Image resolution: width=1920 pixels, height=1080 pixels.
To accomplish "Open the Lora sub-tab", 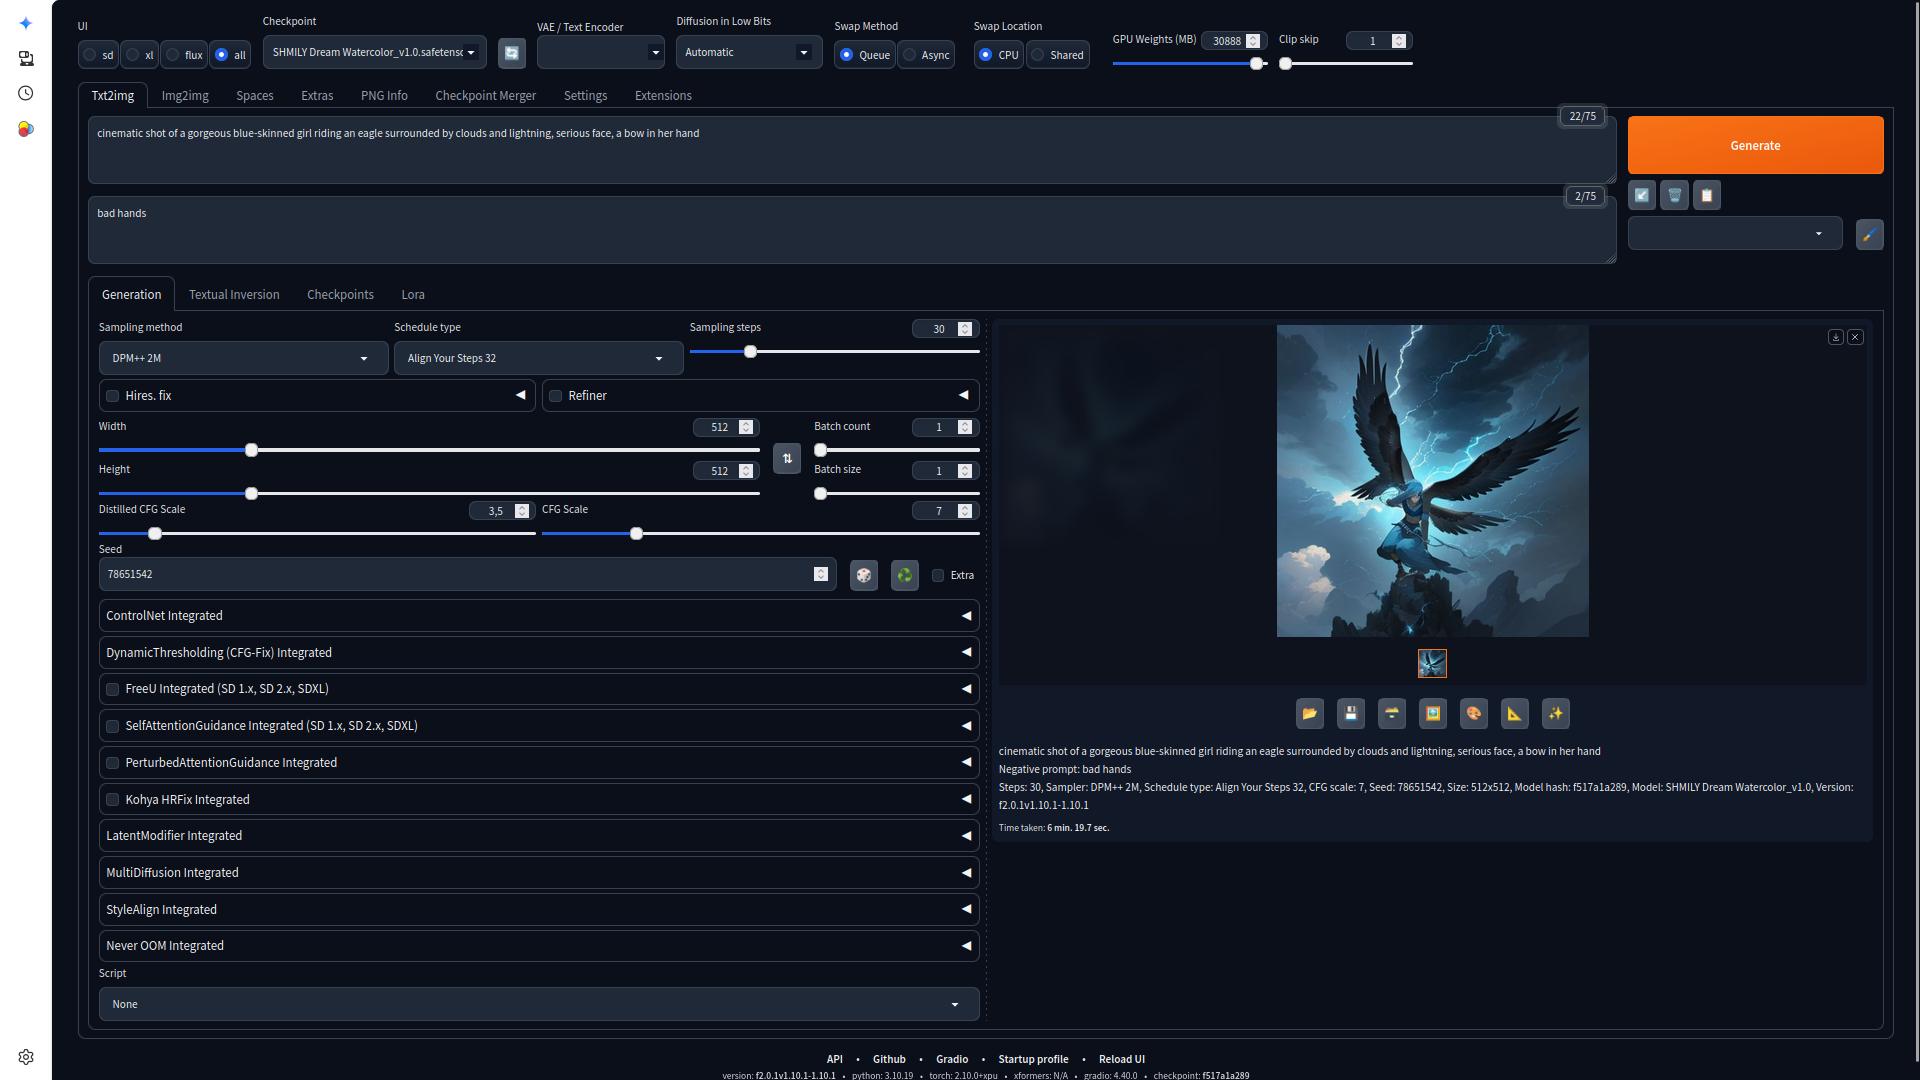I will click(x=413, y=295).
